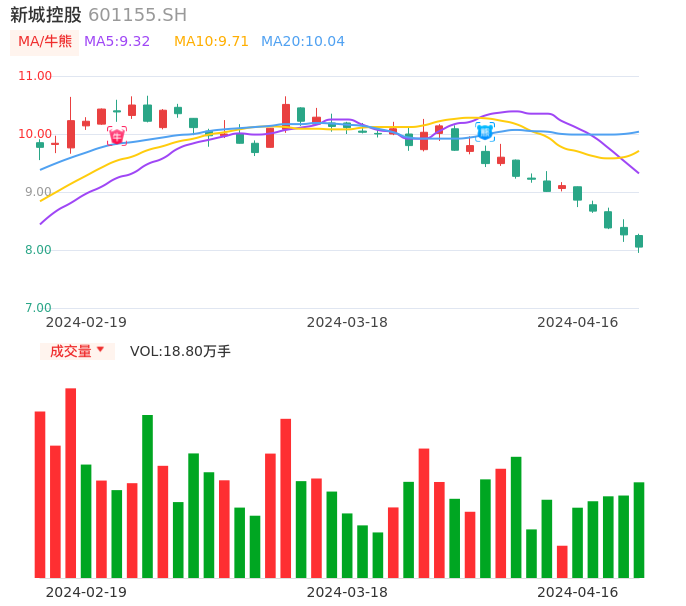Click the 2024-02-19 date on price chart
Screen dimensions: 686x606
click(x=86, y=322)
